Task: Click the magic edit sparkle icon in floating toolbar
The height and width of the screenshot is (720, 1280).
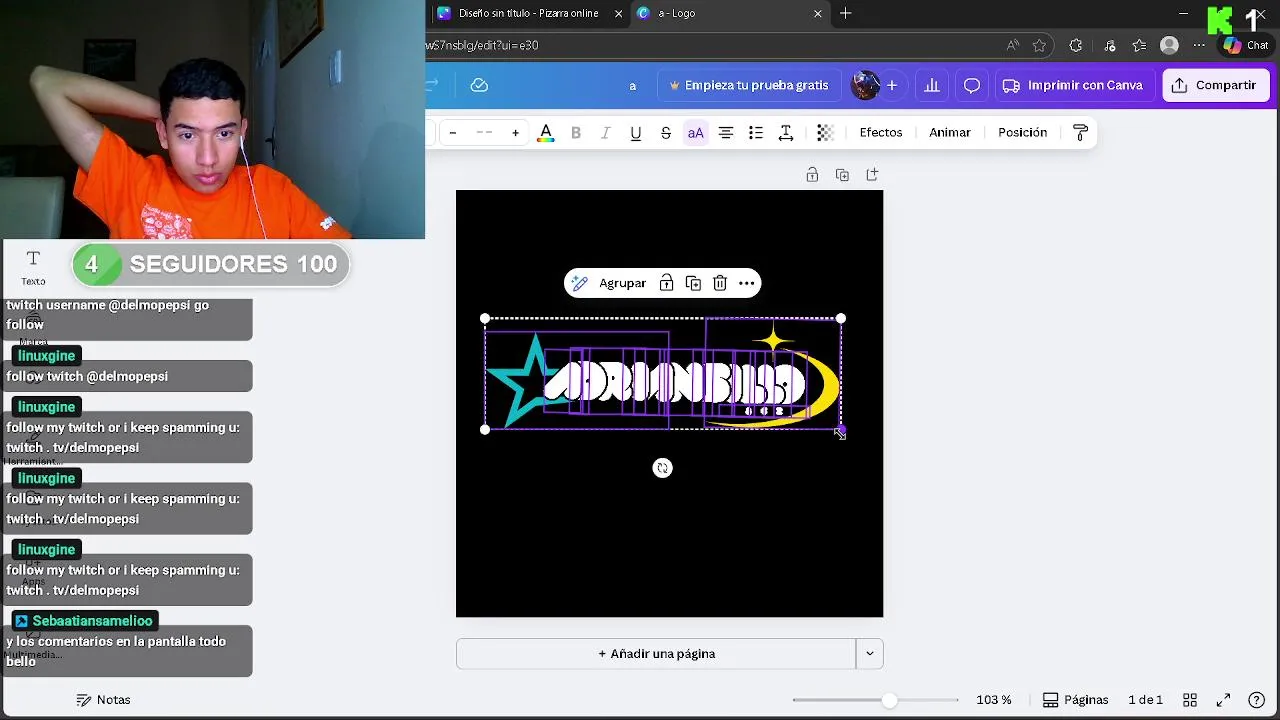Action: (x=579, y=283)
